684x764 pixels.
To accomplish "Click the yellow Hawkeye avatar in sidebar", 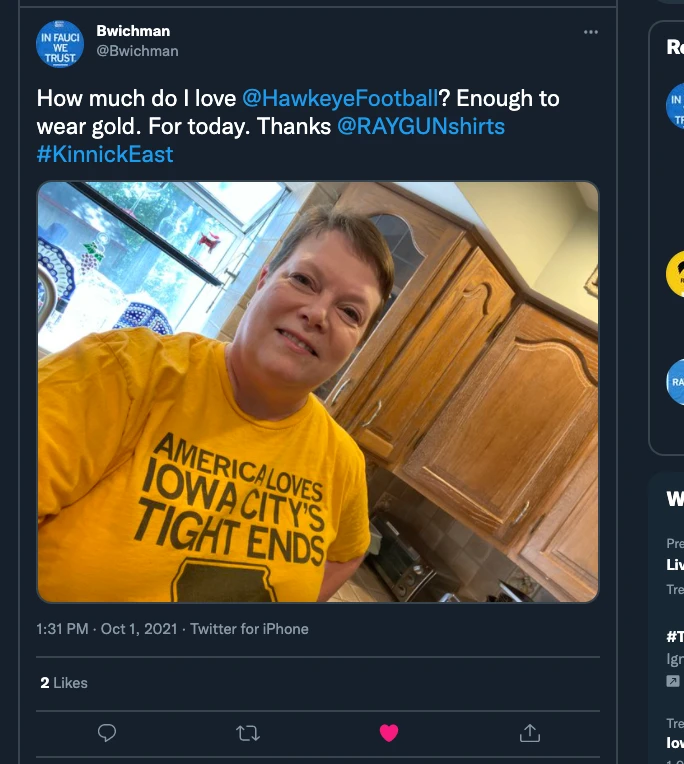I will [676, 274].
